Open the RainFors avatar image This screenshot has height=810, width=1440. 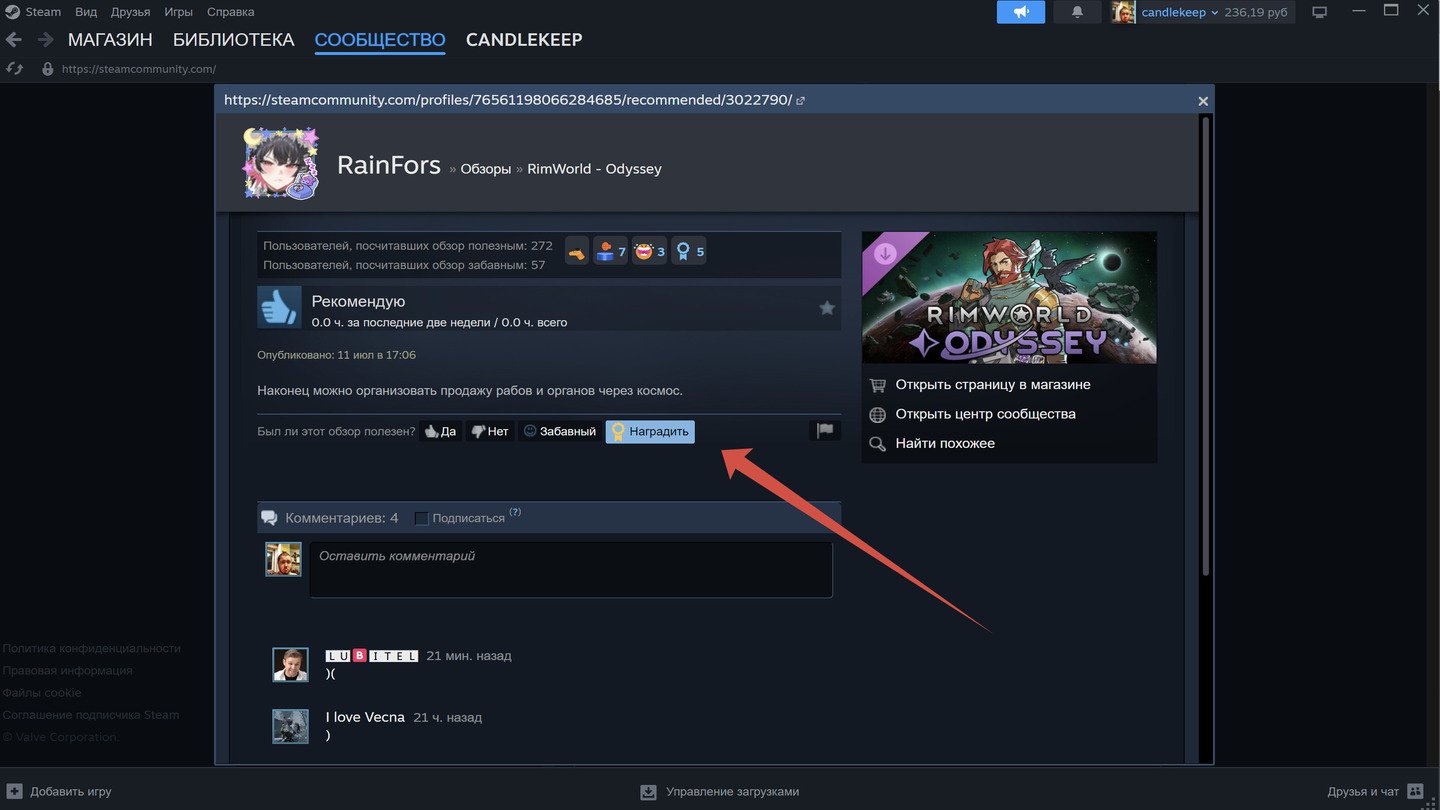[281, 163]
